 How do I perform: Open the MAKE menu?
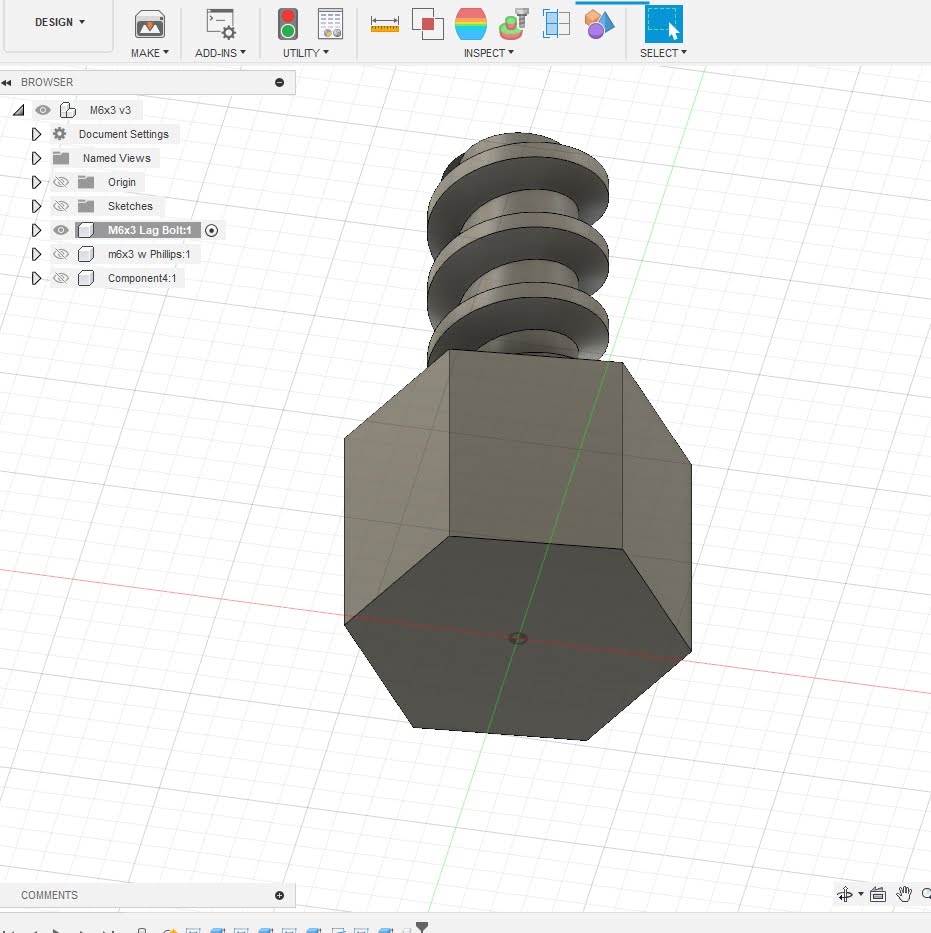point(150,53)
